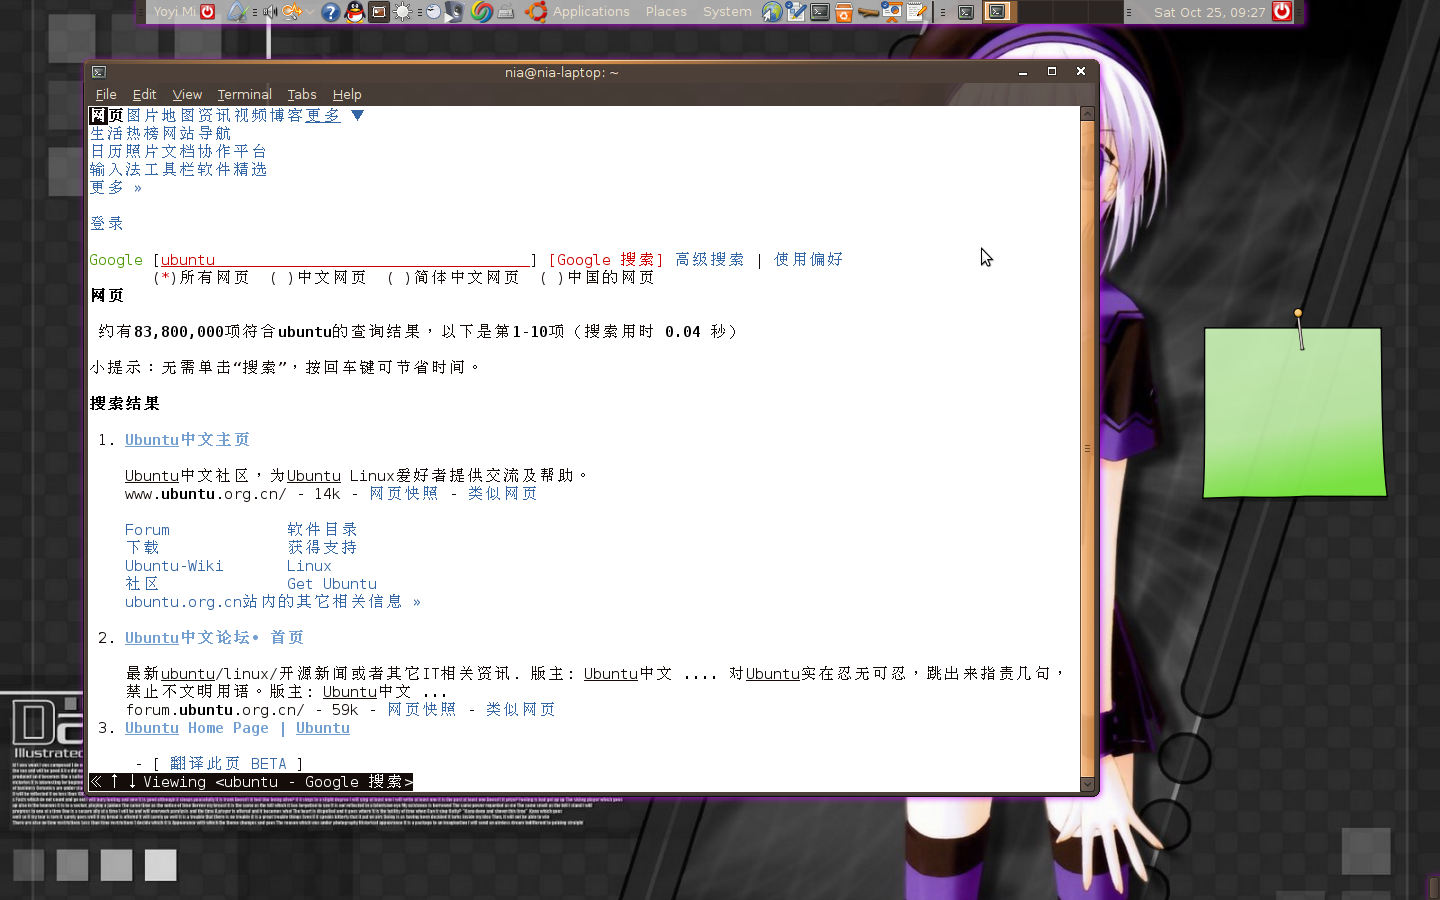Open the terminal Help menu
Screen dimensions: 1440x900
[x=347, y=94]
